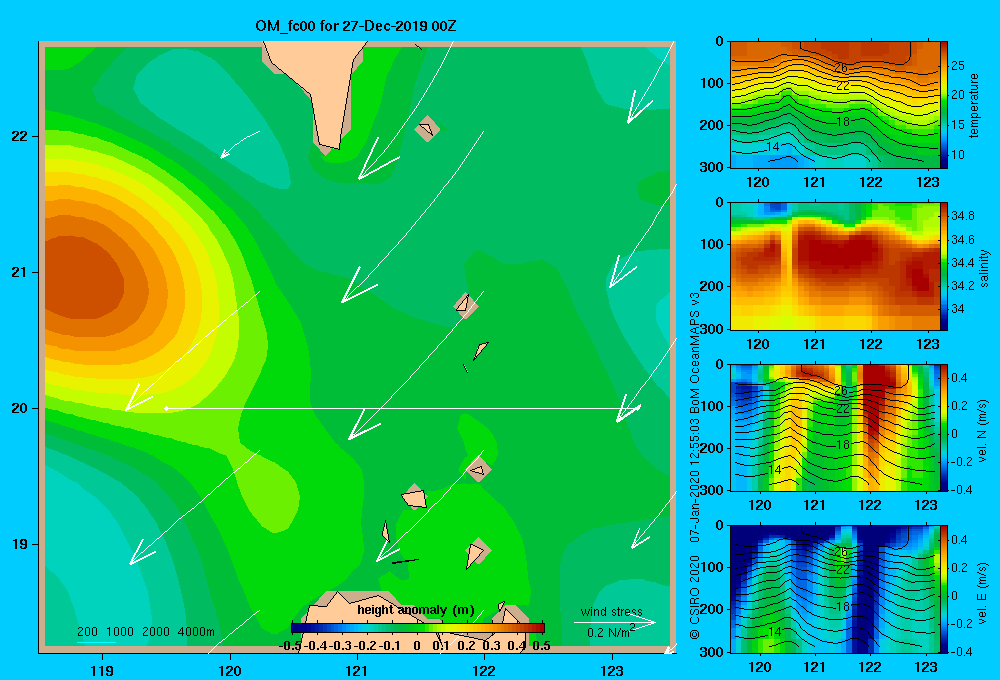This screenshot has height=680, width=1000.
Task: Click latitude label 21 on the main map
Action: tap(20, 272)
